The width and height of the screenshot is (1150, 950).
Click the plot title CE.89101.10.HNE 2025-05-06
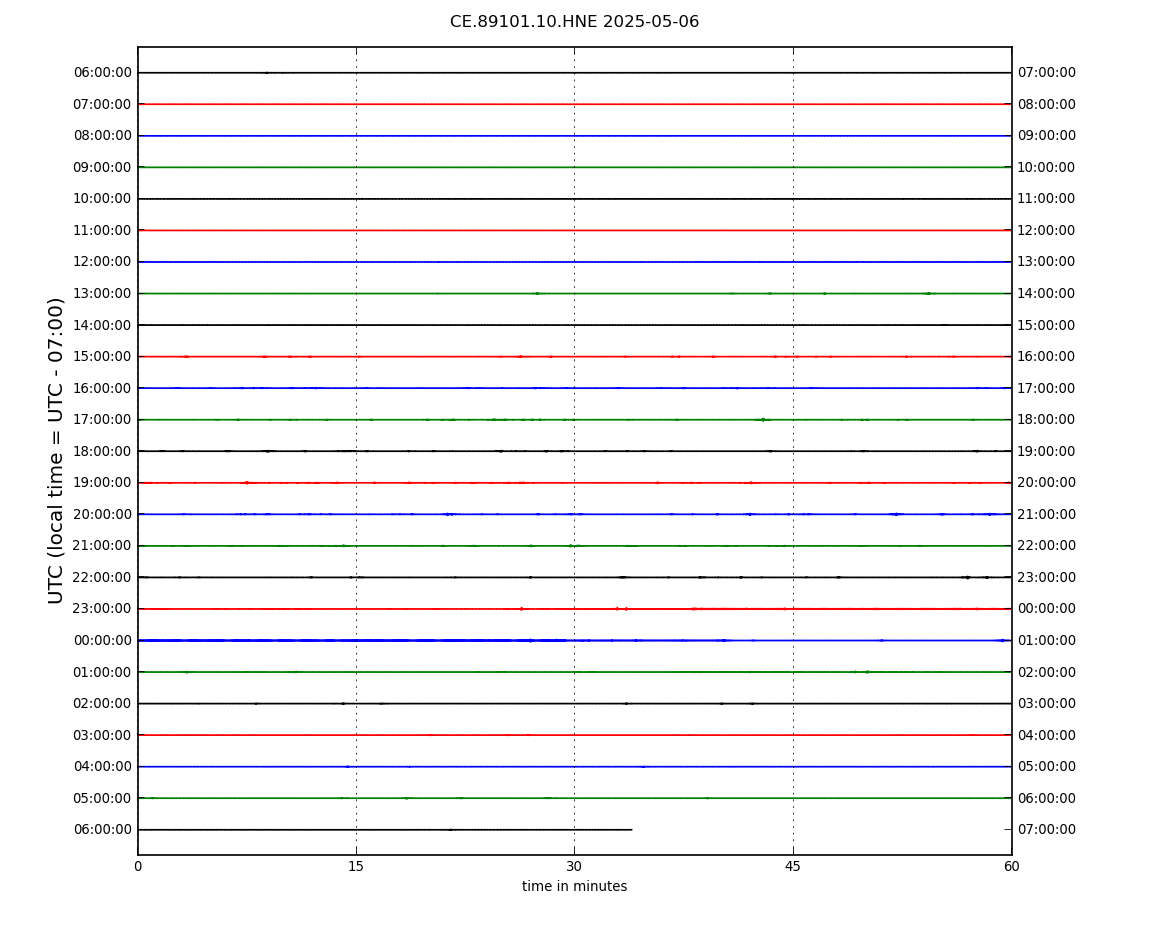point(574,22)
